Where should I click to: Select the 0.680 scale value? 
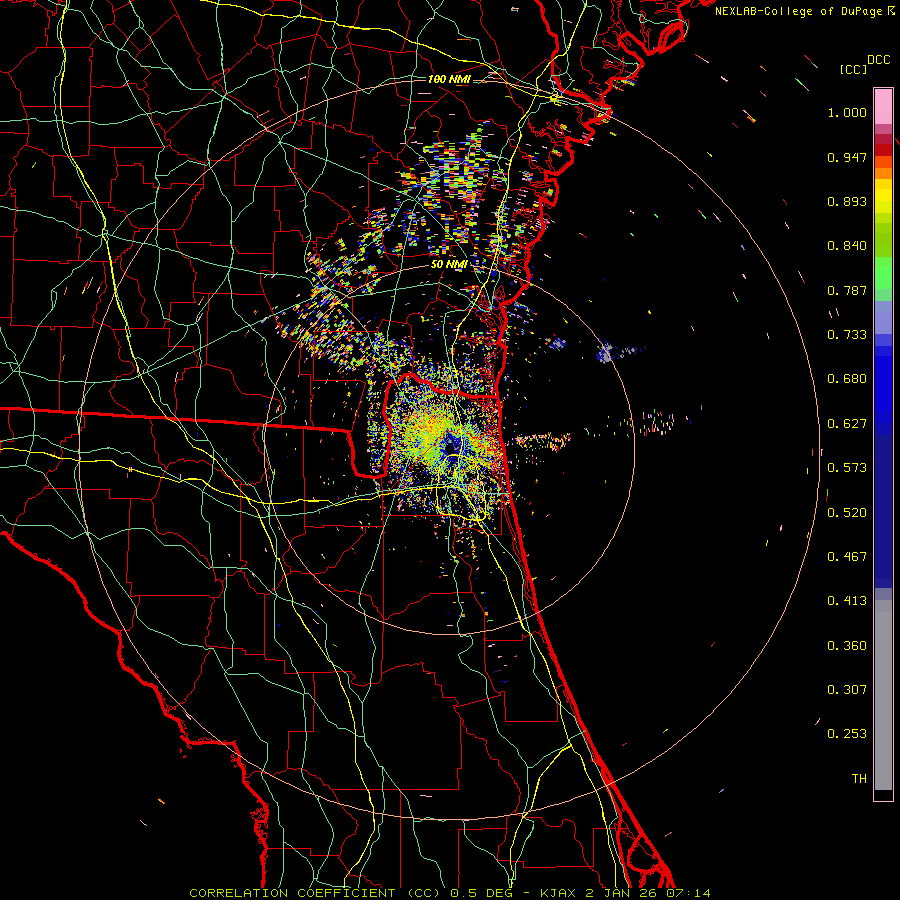tap(847, 379)
